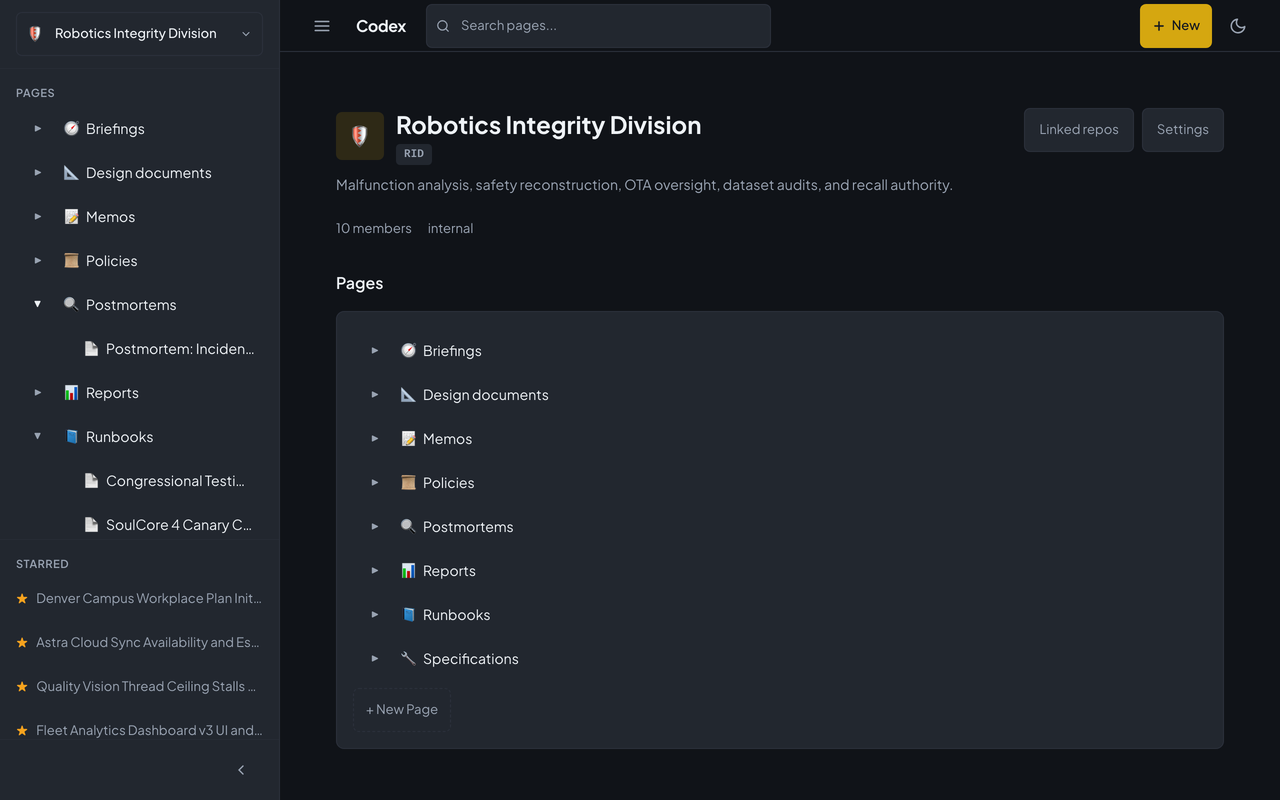
Task: Click the star beside Quality Vision Thread Ceiling
Action: pos(22,686)
